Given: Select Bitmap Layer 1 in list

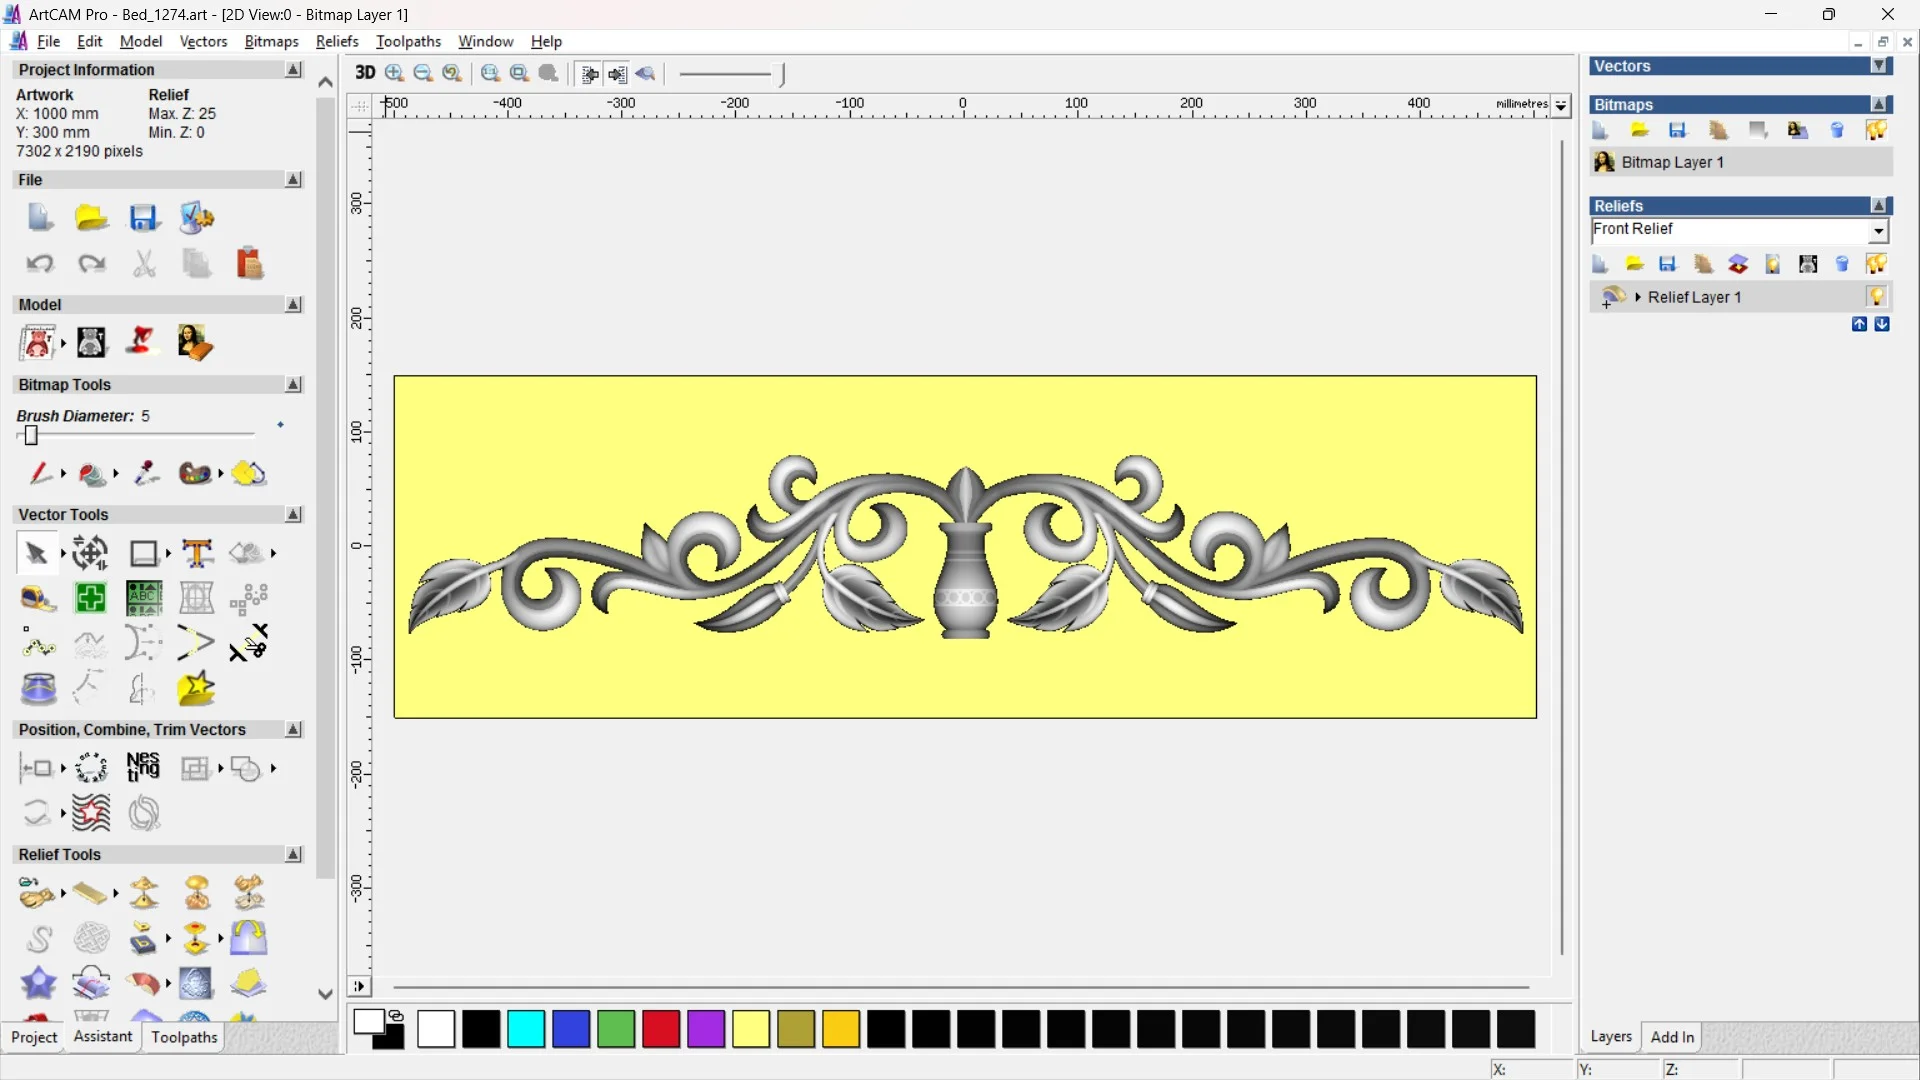Looking at the screenshot, I should click(1672, 162).
